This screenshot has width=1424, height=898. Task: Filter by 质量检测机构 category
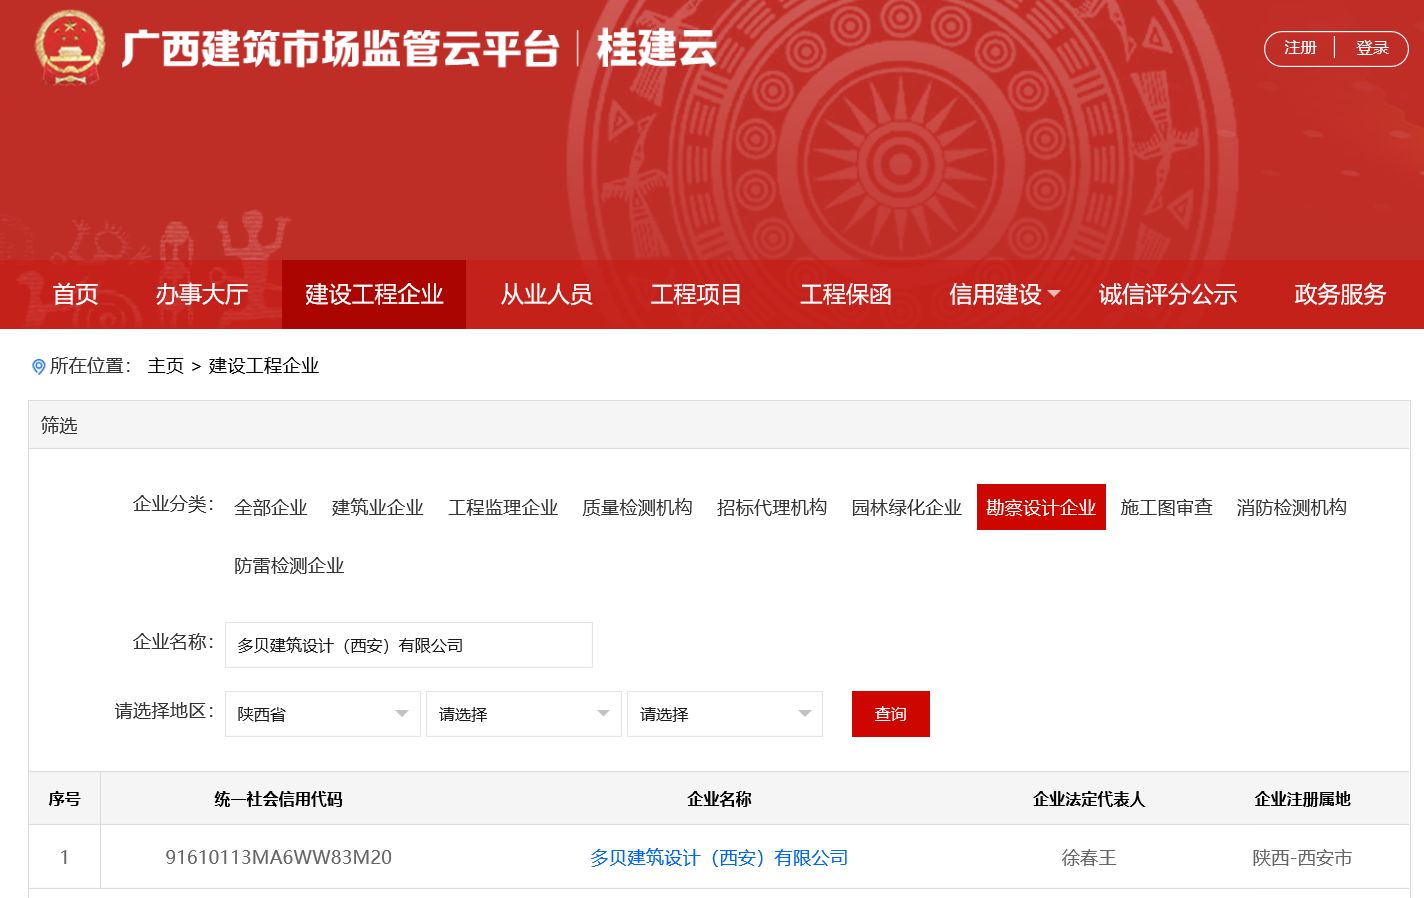tap(637, 507)
